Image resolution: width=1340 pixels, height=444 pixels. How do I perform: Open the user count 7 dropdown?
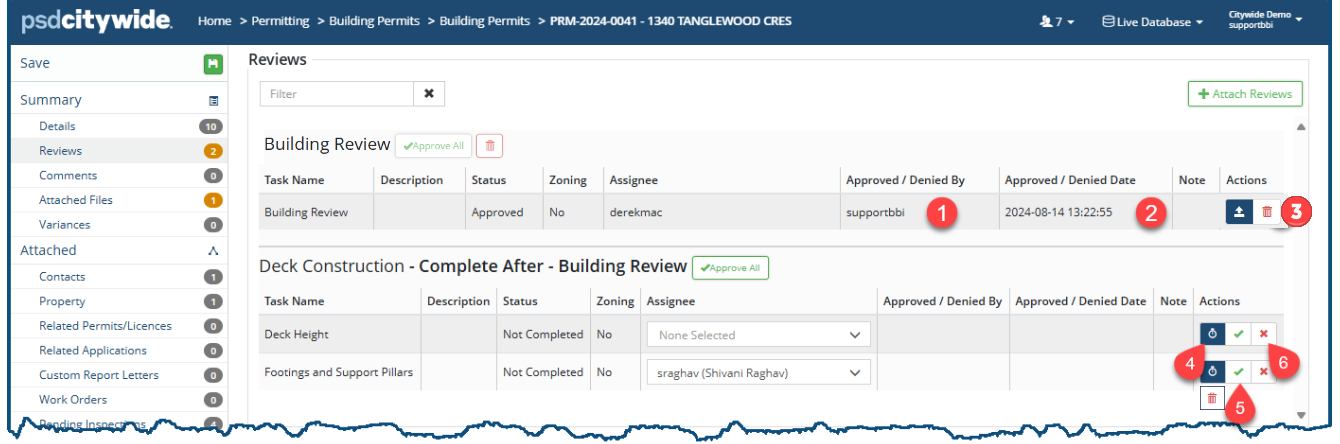point(1058,22)
